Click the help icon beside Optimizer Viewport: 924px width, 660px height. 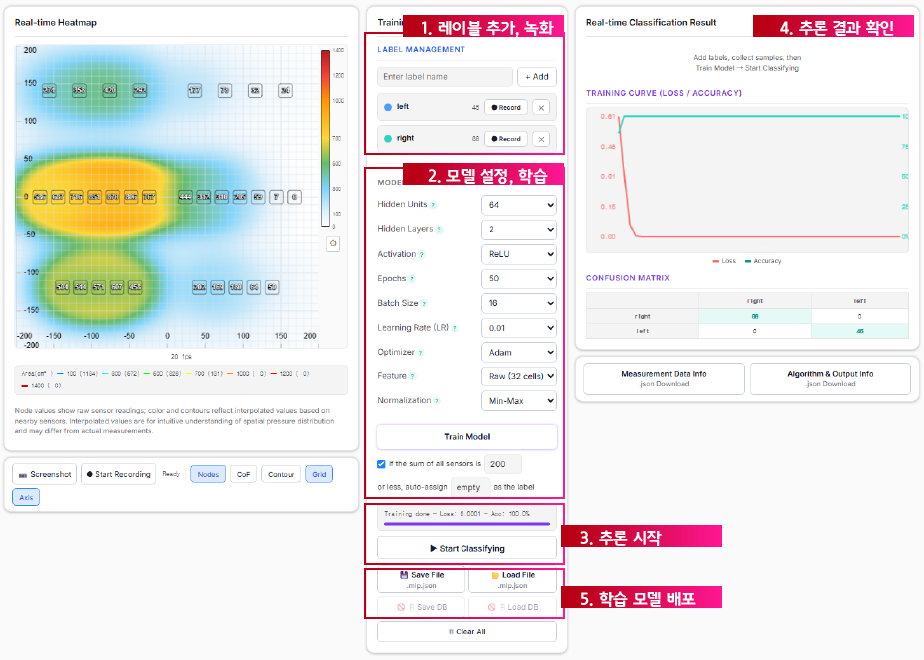click(421, 353)
